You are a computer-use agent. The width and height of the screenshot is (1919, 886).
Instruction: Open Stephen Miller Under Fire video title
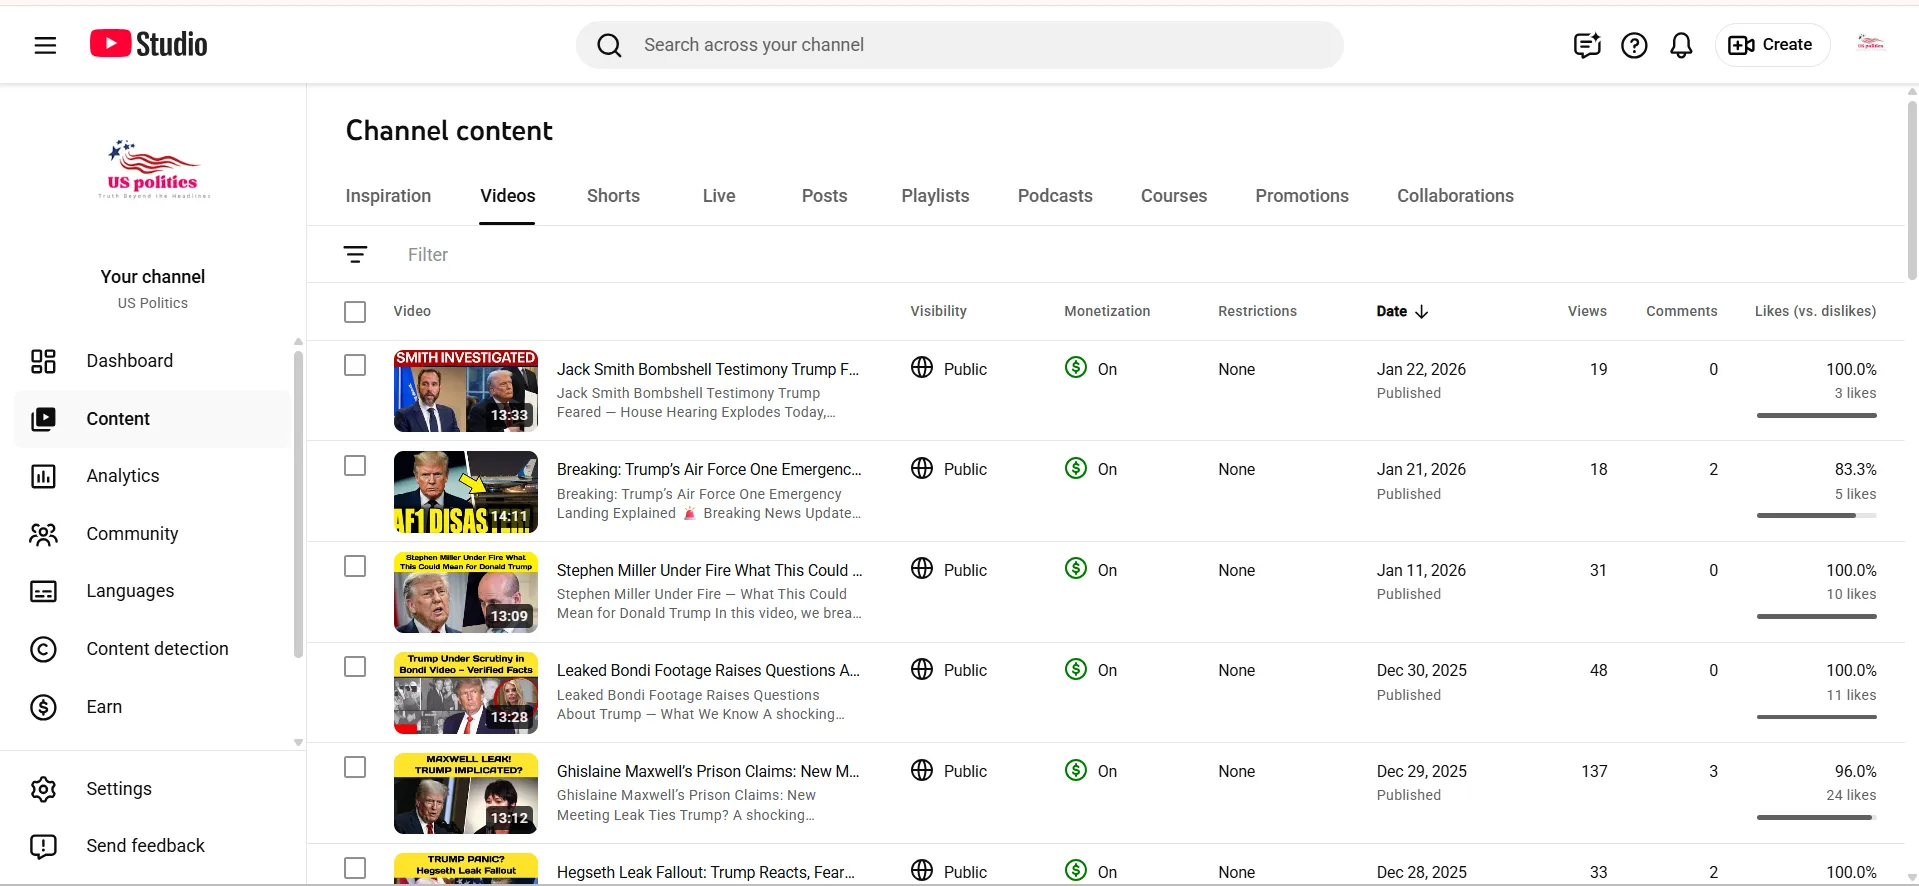point(710,570)
